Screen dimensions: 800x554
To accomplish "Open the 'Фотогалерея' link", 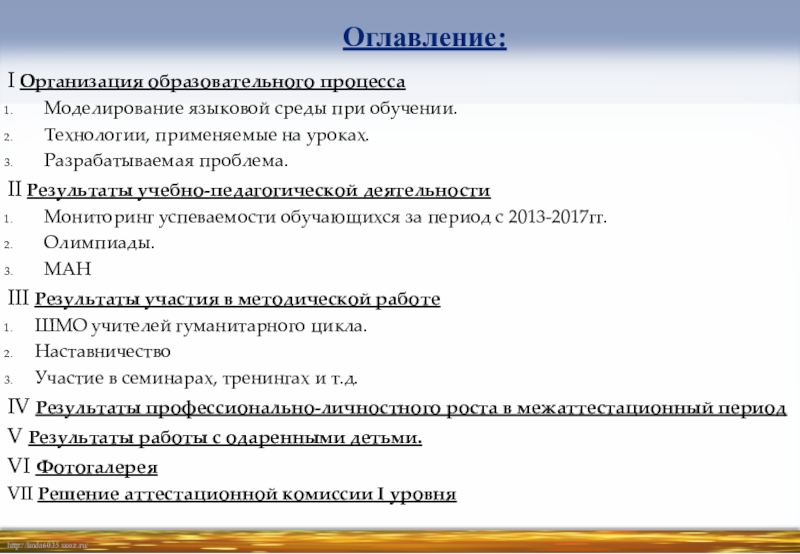I will [x=97, y=466].
